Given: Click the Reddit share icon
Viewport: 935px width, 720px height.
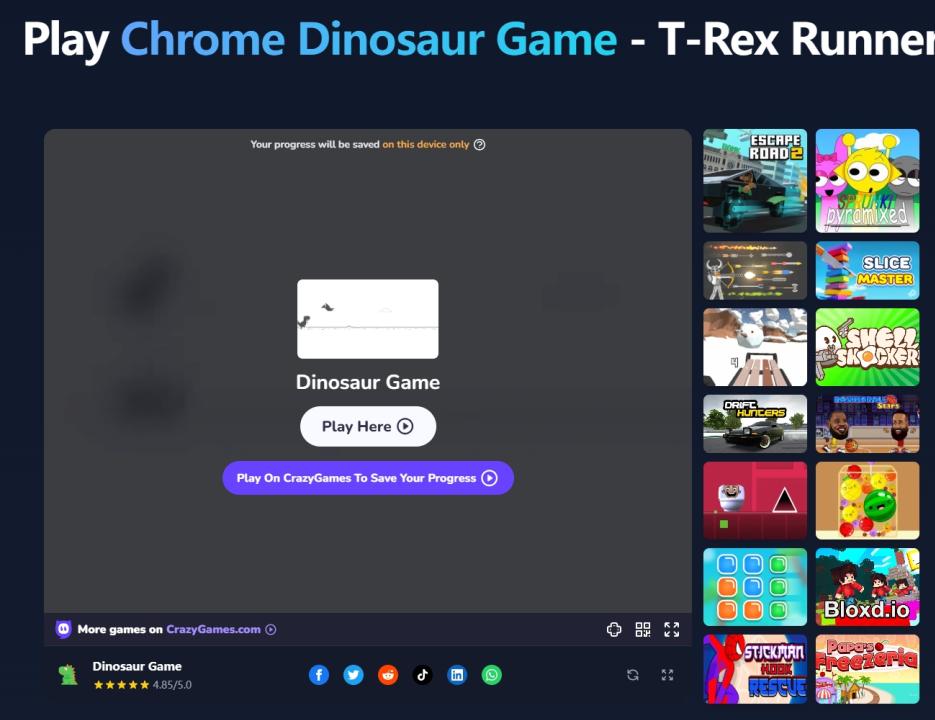Looking at the screenshot, I should coord(388,675).
